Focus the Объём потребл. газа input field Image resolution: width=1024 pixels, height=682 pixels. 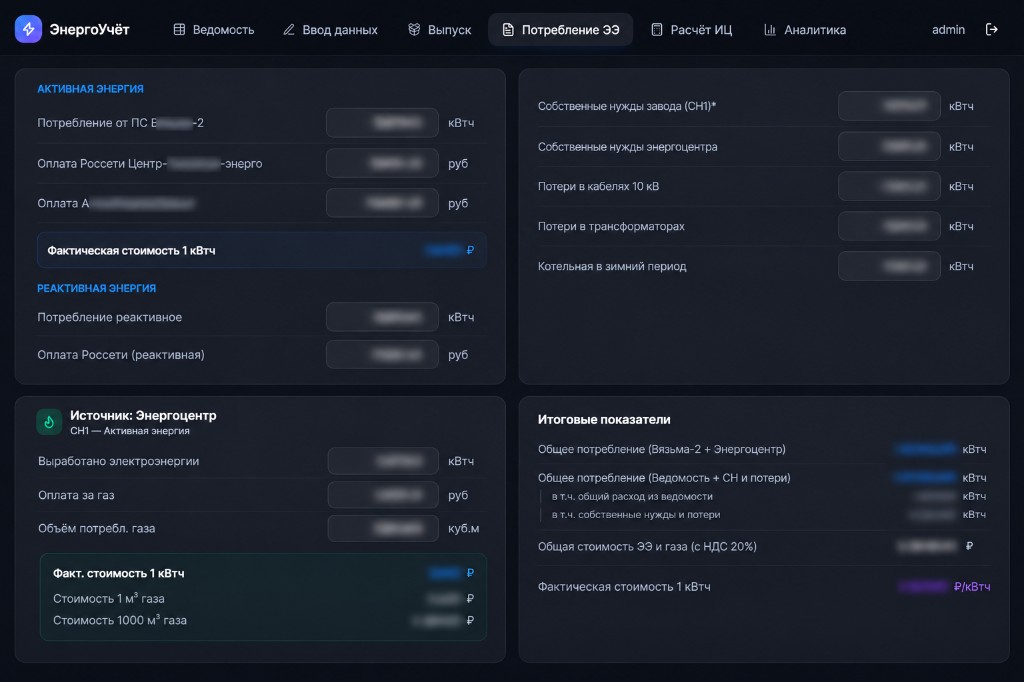pyautogui.click(x=383, y=528)
